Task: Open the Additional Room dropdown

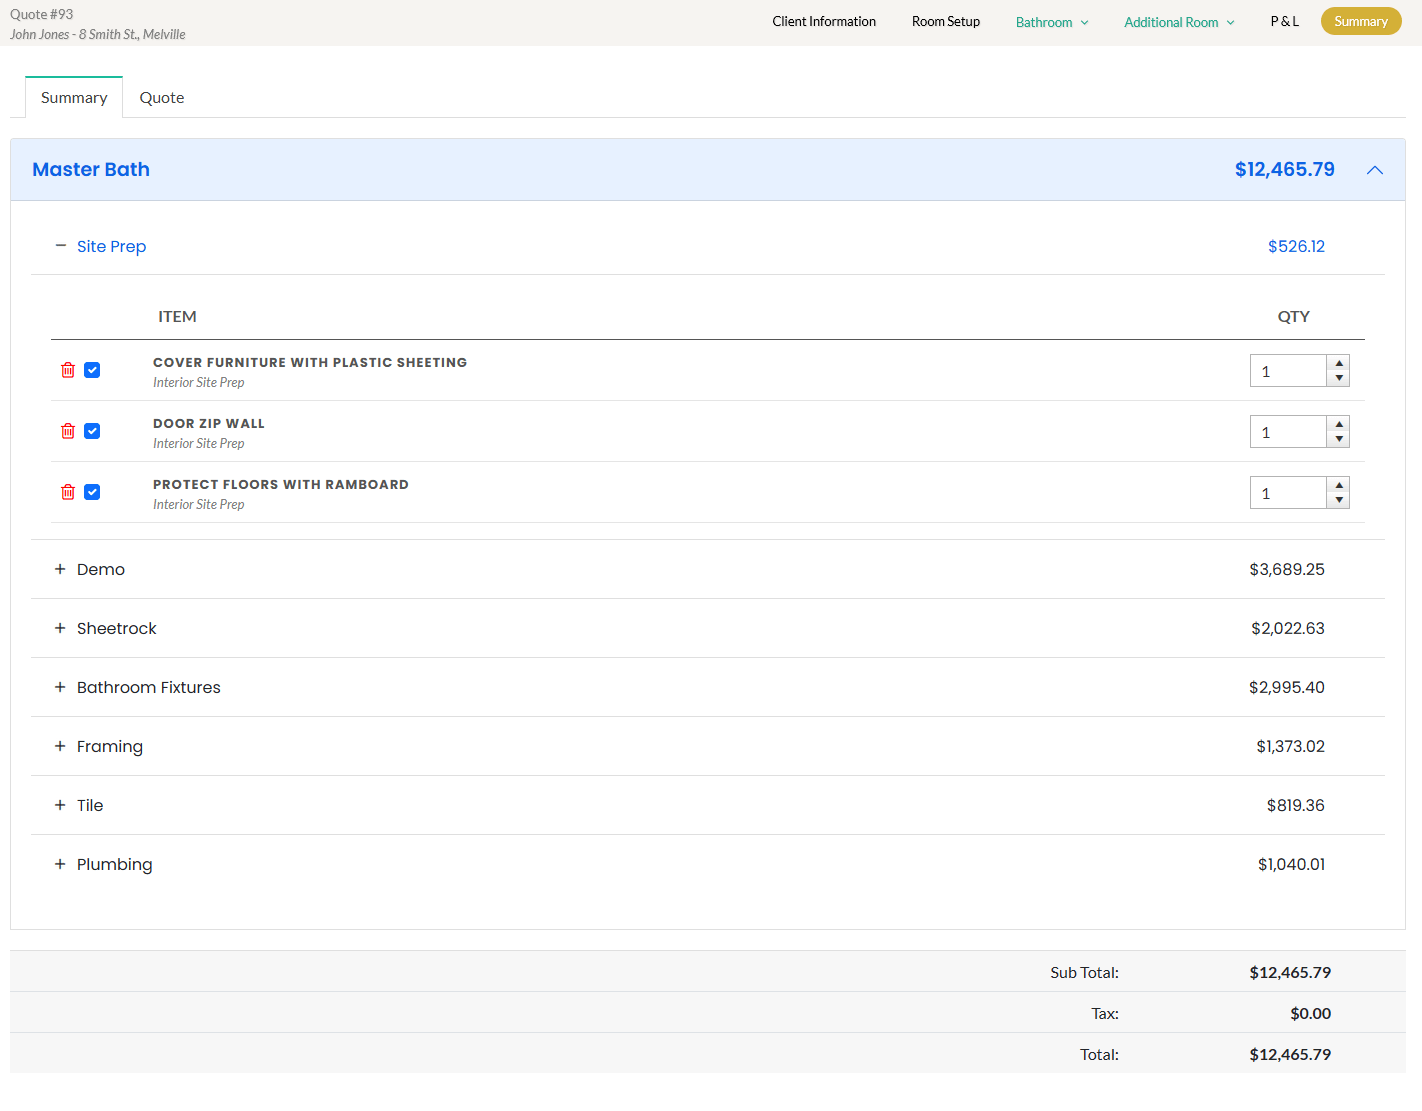Action: point(1179,22)
